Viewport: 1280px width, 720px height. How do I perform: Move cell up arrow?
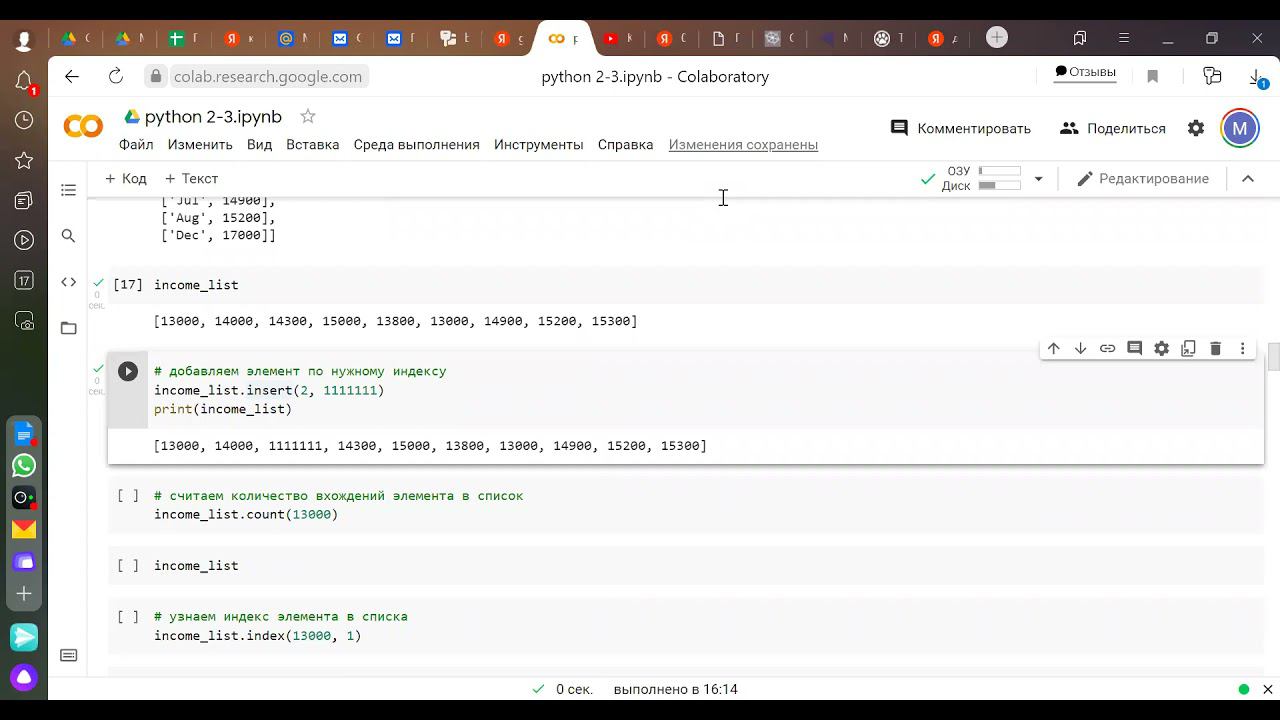click(x=1053, y=348)
